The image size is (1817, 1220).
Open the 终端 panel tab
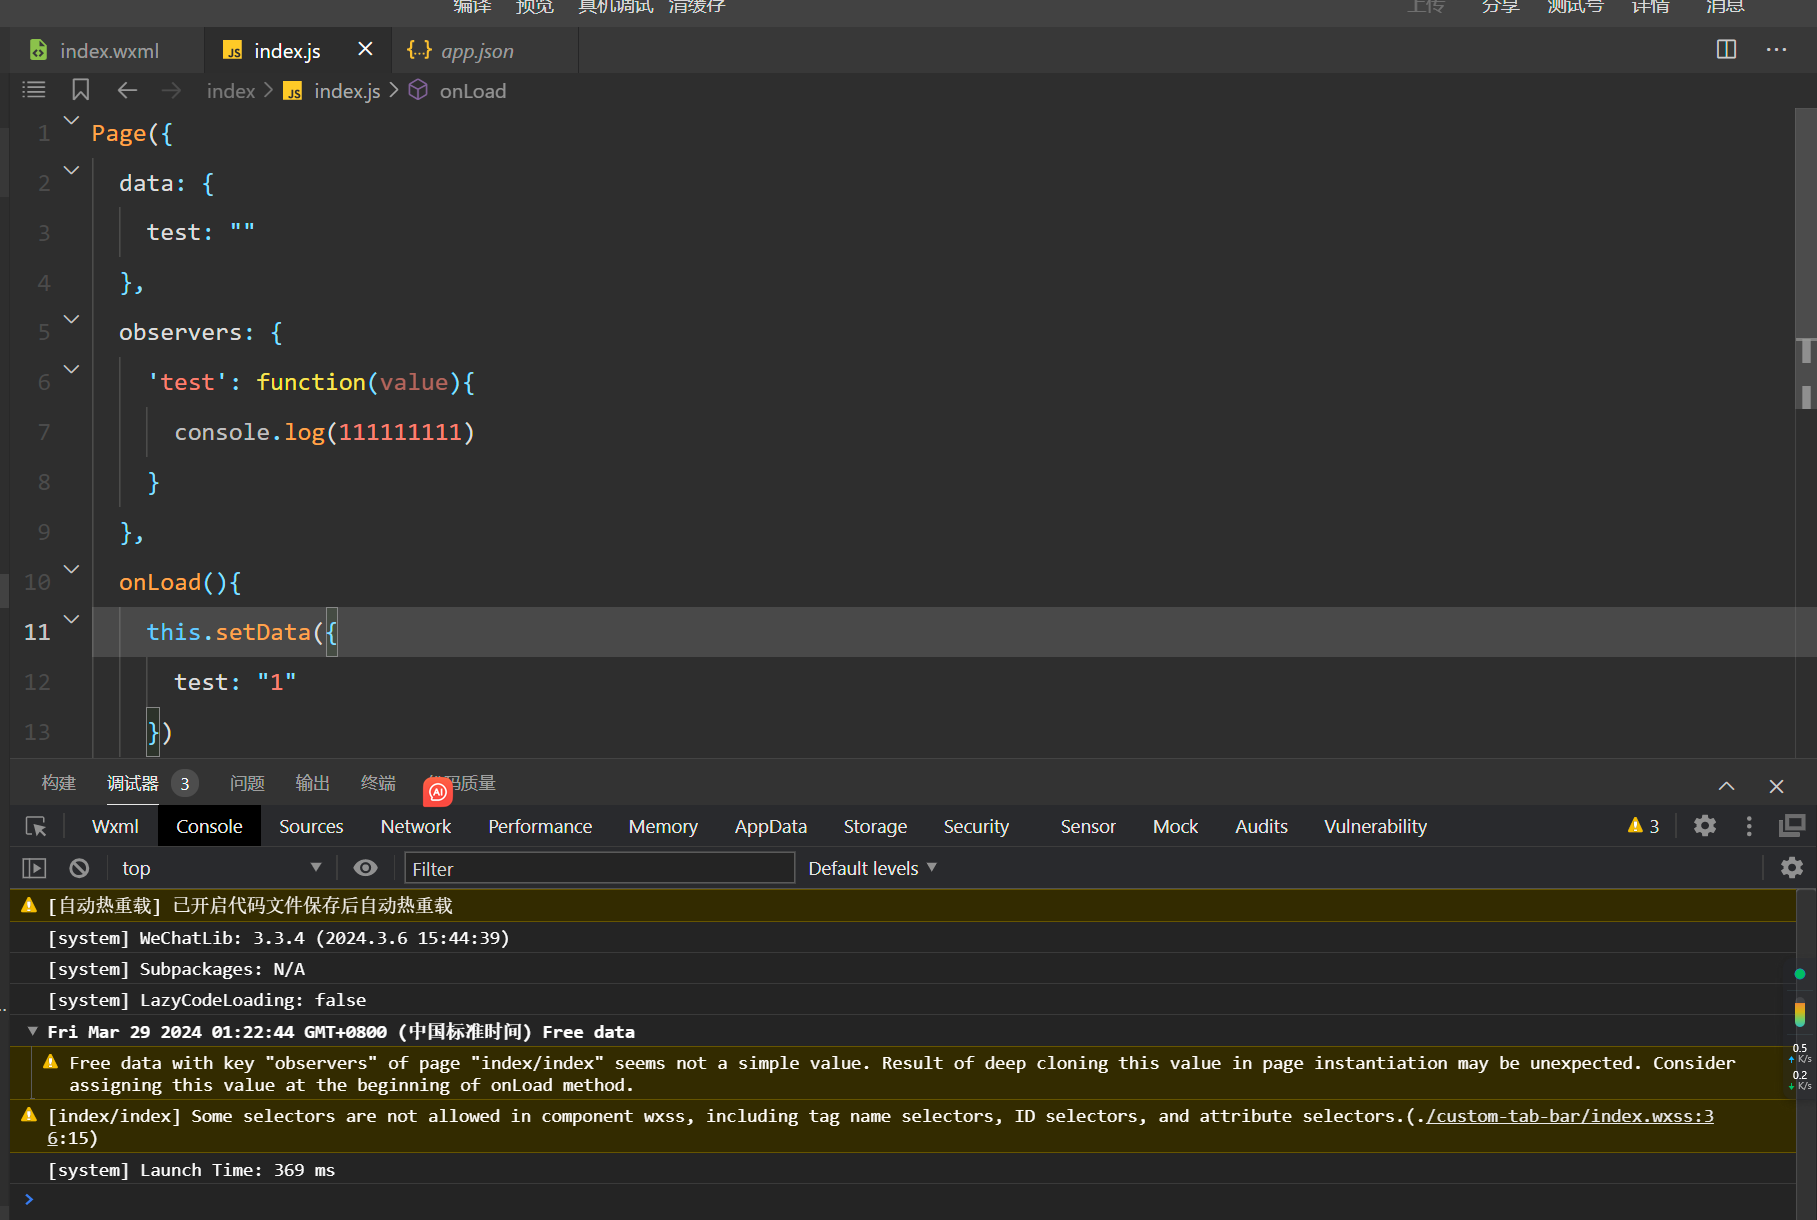(x=378, y=783)
